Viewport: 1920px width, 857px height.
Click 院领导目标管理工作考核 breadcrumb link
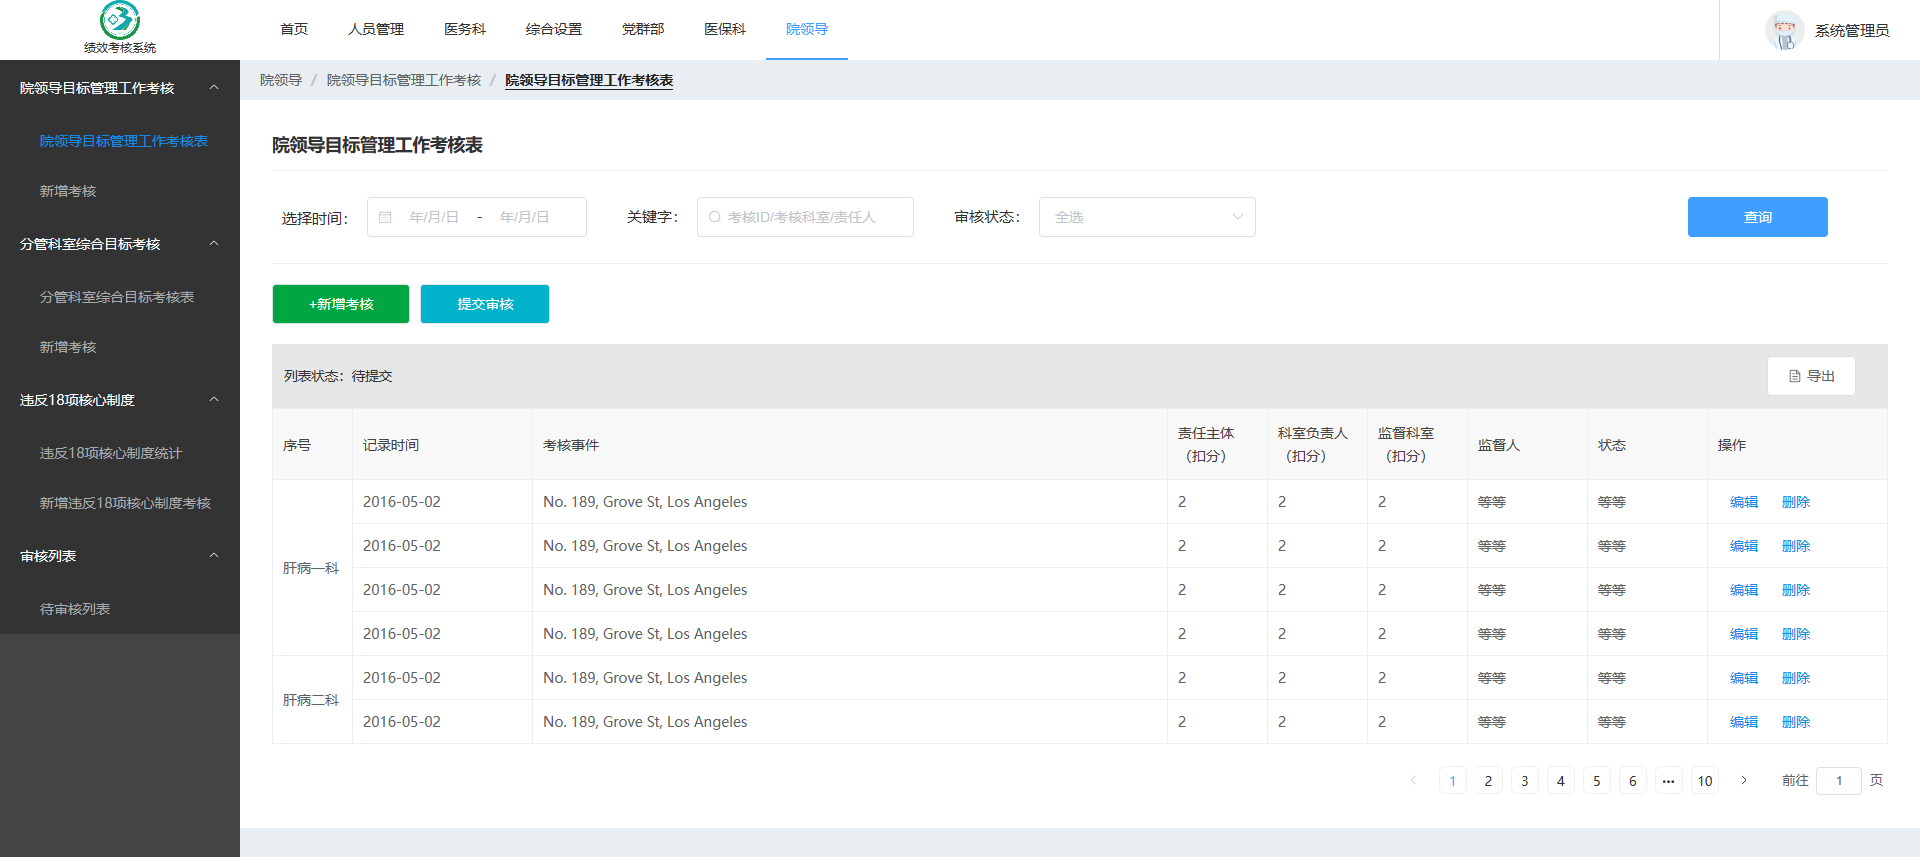(404, 80)
